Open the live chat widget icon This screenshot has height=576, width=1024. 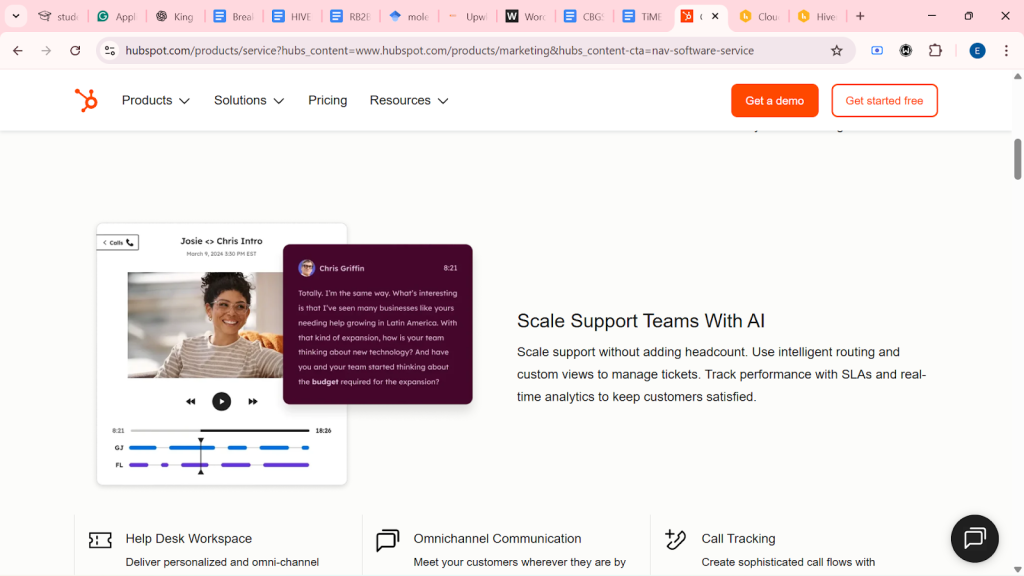click(x=974, y=539)
